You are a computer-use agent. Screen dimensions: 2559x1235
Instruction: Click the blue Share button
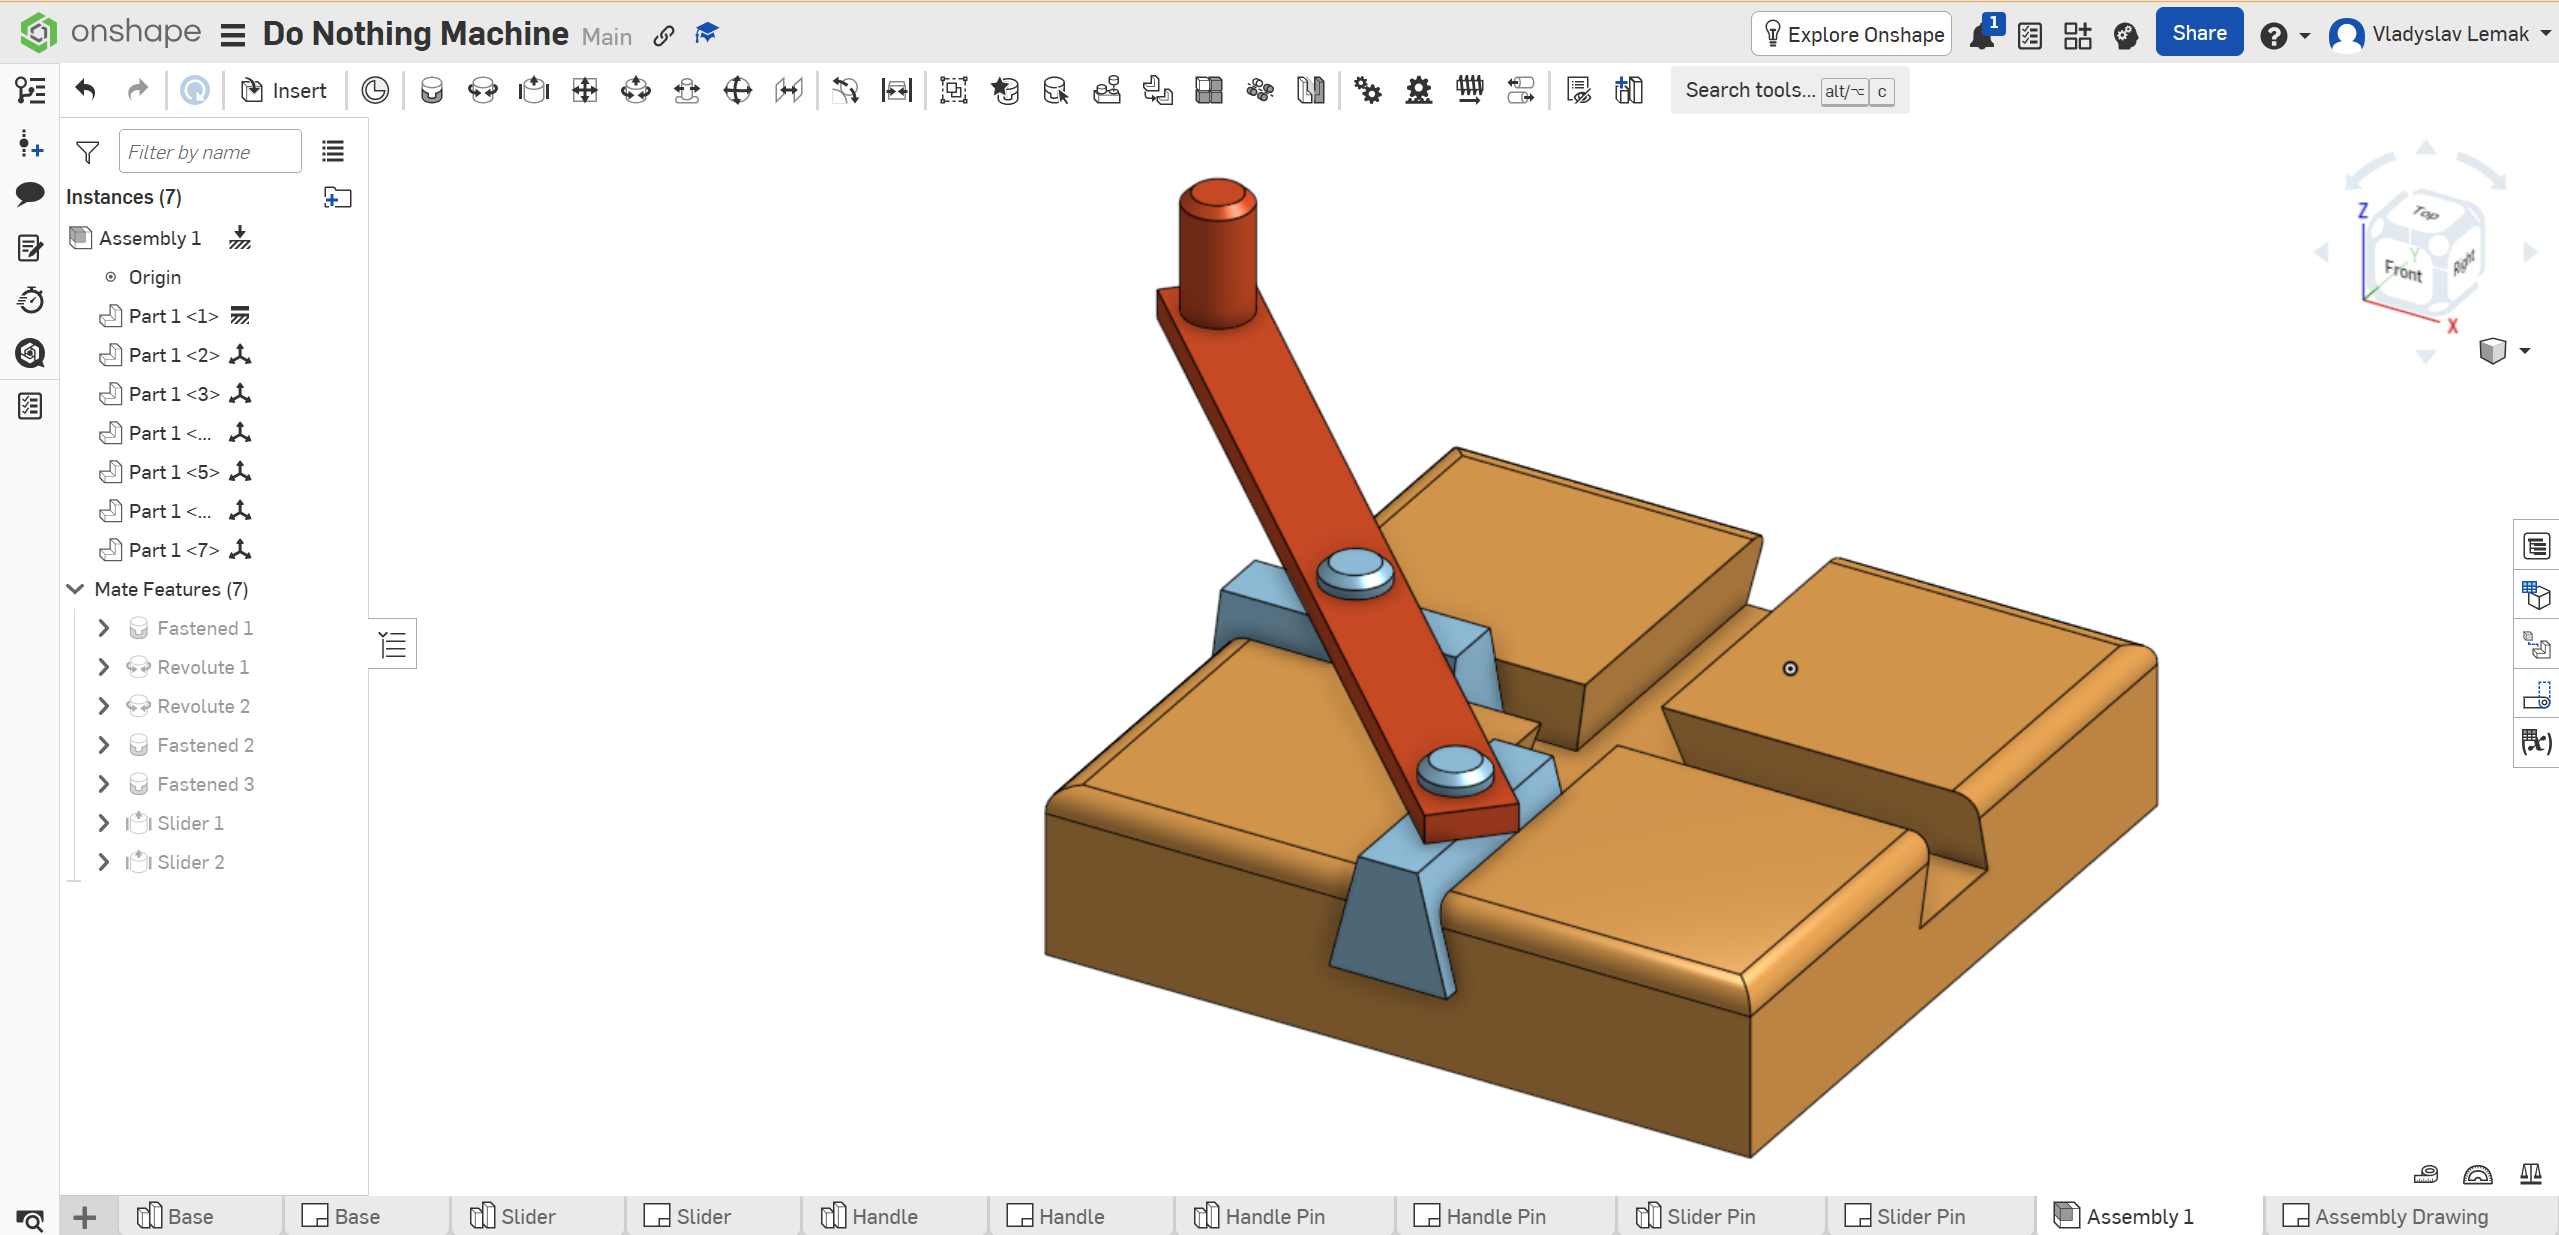click(2198, 34)
